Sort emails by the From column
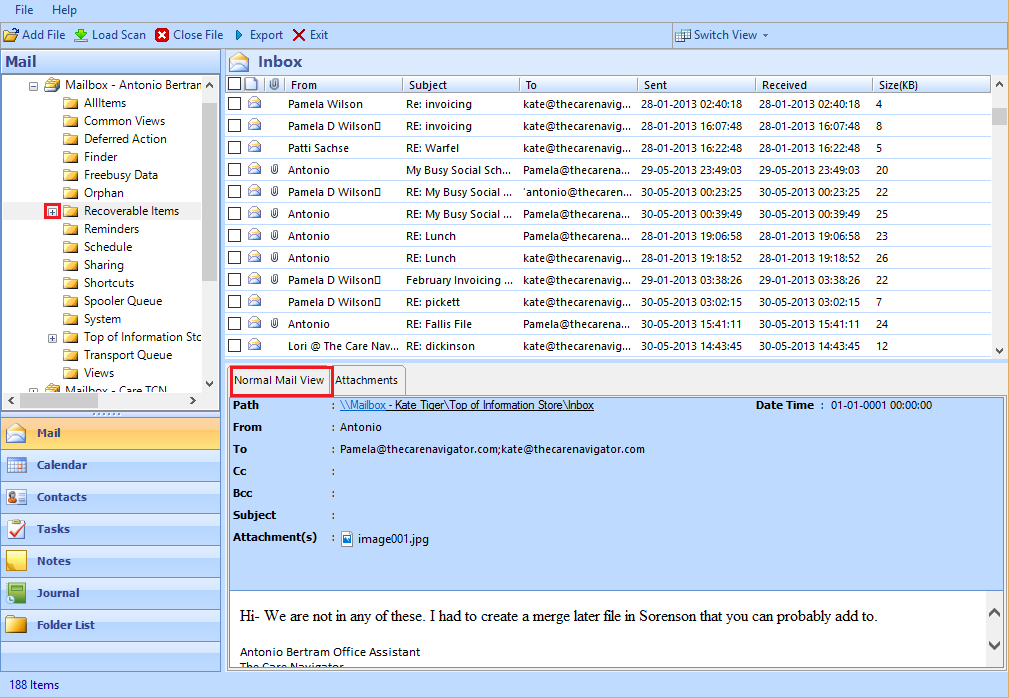This screenshot has width=1009, height=698. click(344, 84)
